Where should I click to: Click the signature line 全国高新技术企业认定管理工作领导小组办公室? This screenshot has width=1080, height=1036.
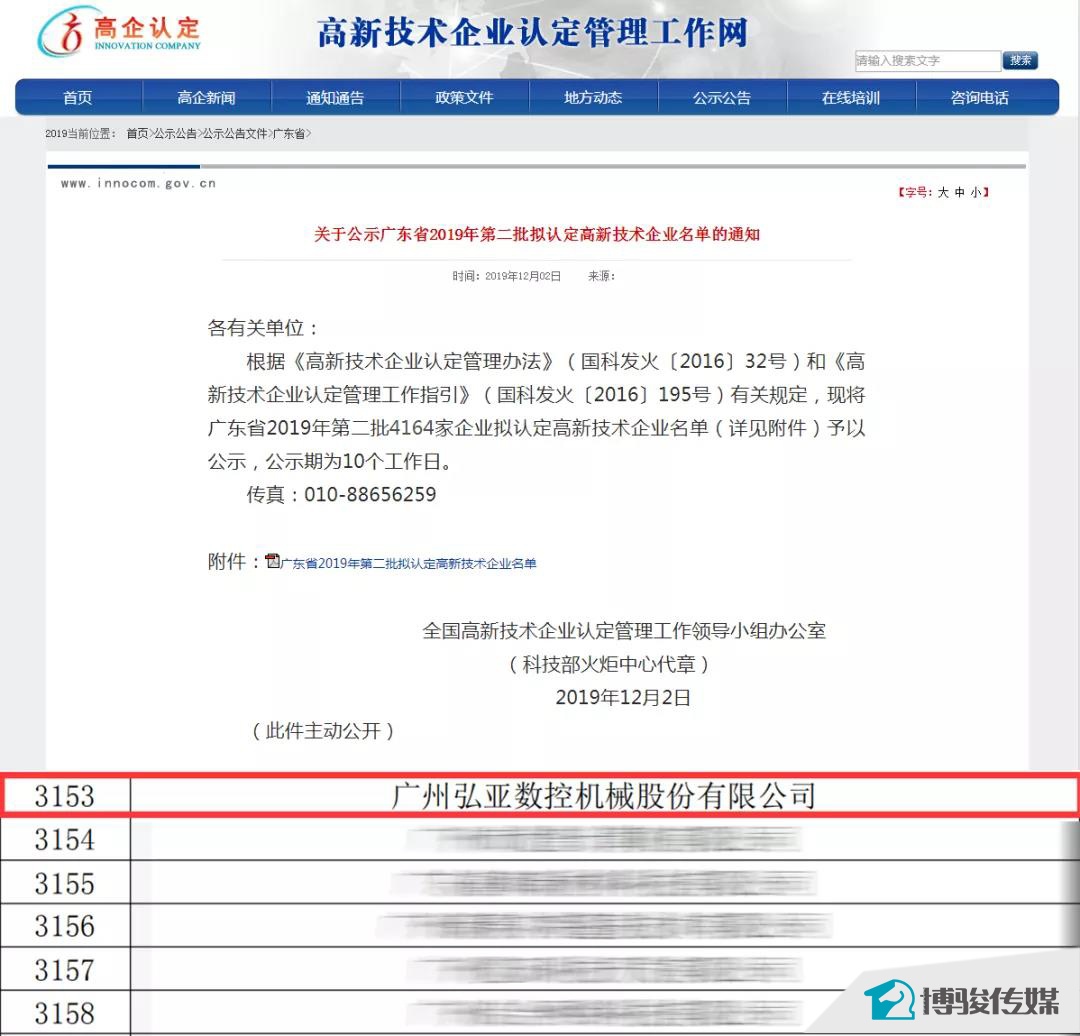[x=624, y=630]
